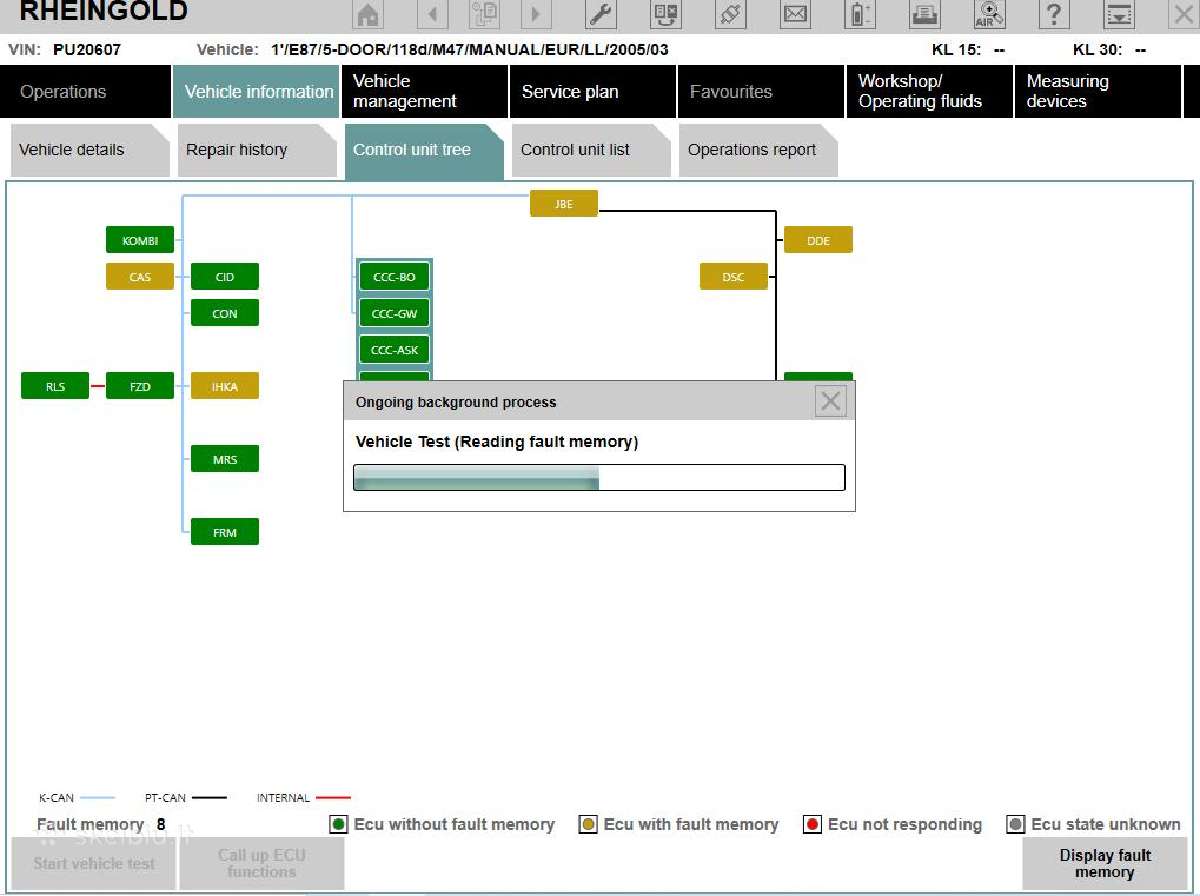The image size is (1200, 896).
Task: Select the DDE control unit node
Action: (818, 240)
